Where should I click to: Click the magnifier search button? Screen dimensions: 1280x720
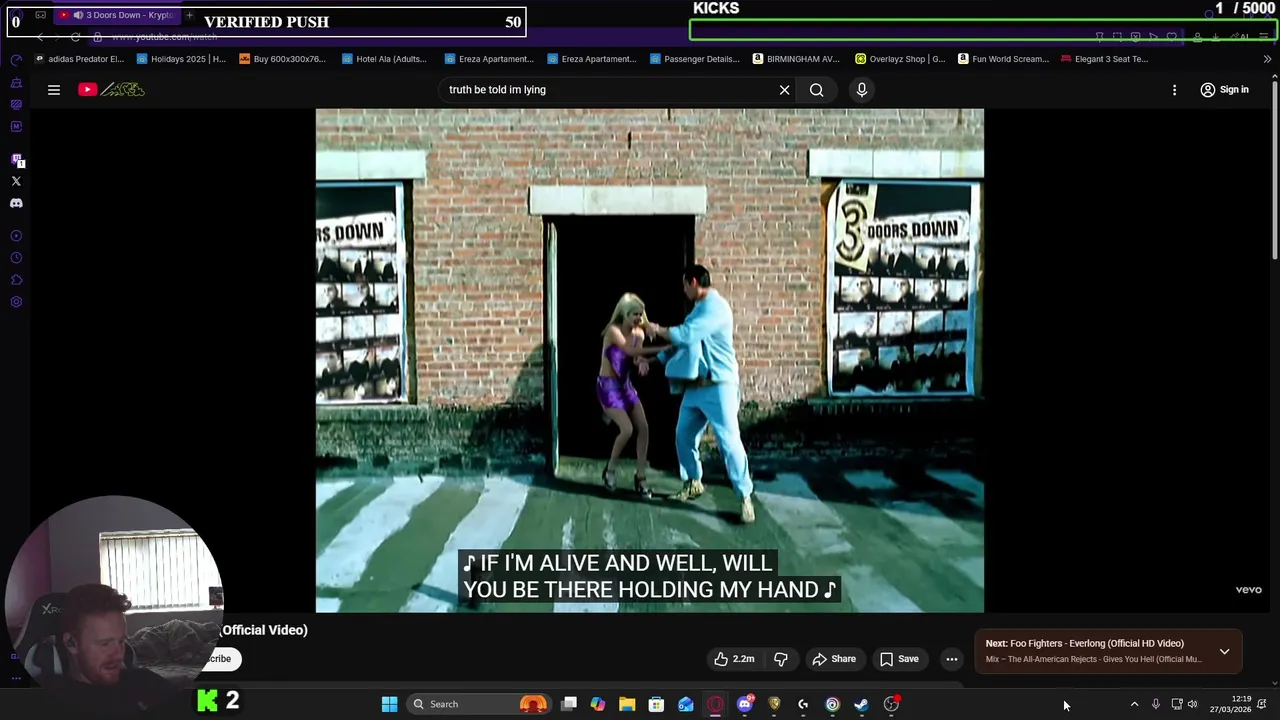[x=817, y=90]
